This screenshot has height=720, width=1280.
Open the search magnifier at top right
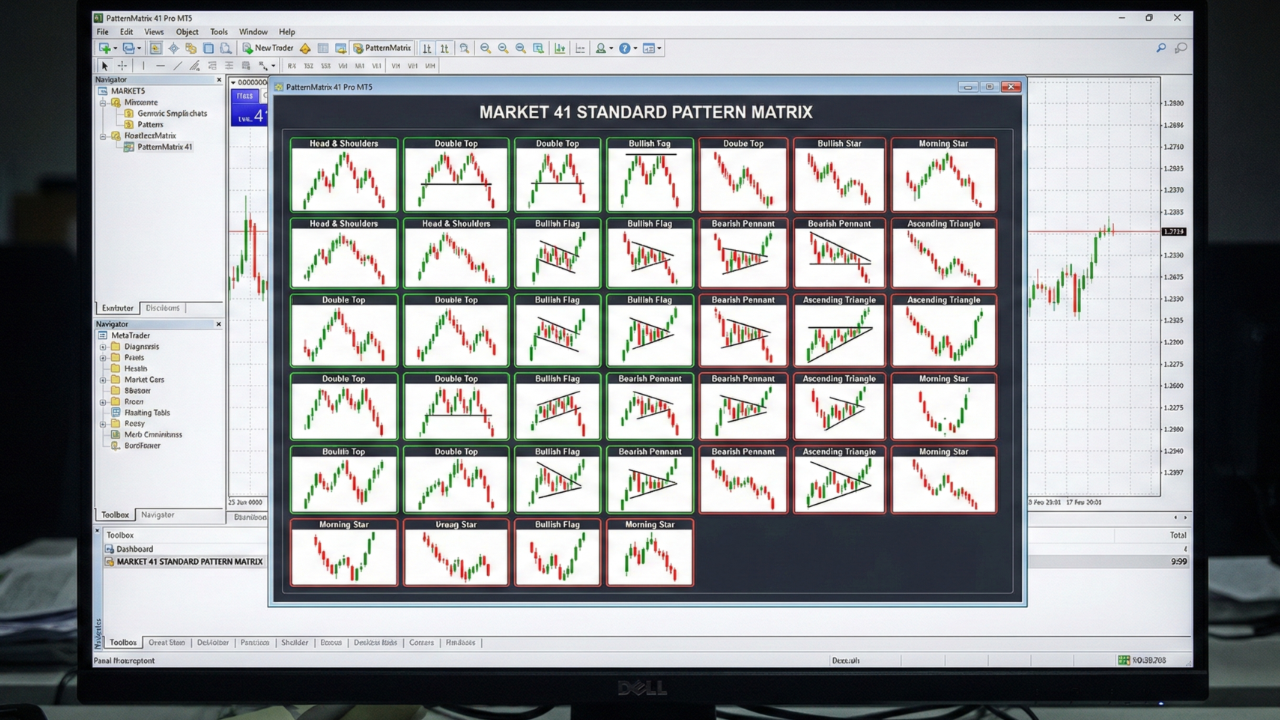tap(1161, 48)
